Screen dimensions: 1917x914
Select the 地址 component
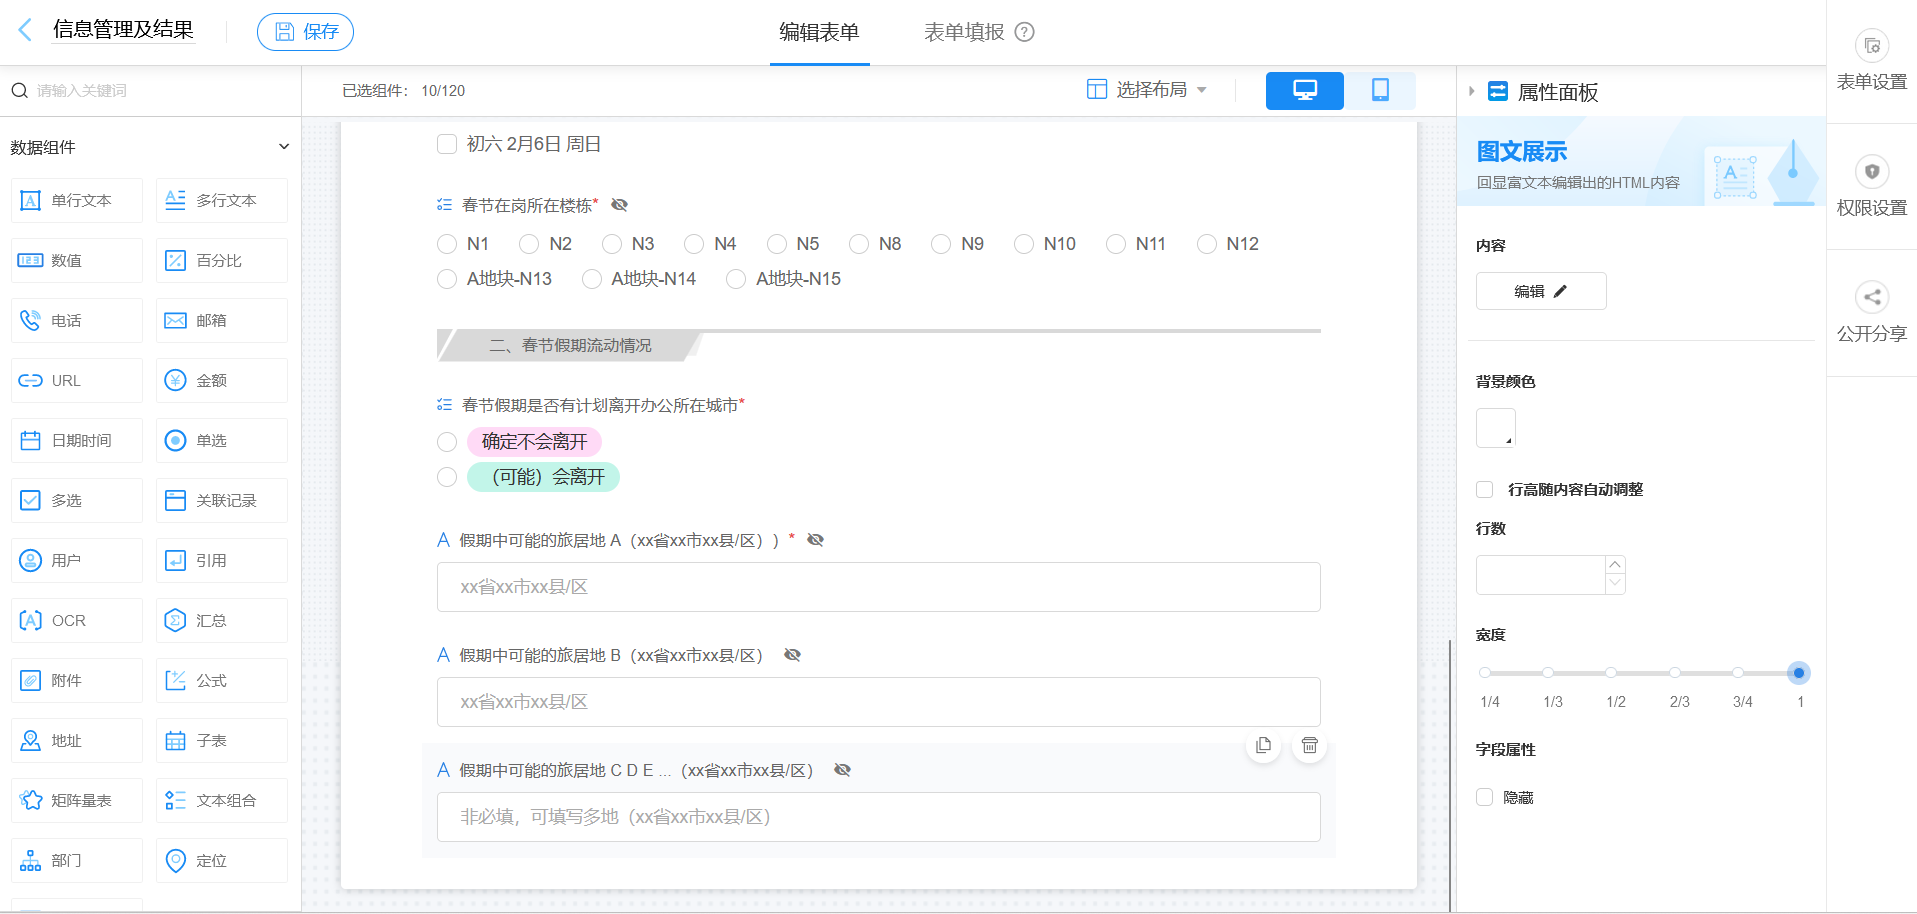(76, 740)
